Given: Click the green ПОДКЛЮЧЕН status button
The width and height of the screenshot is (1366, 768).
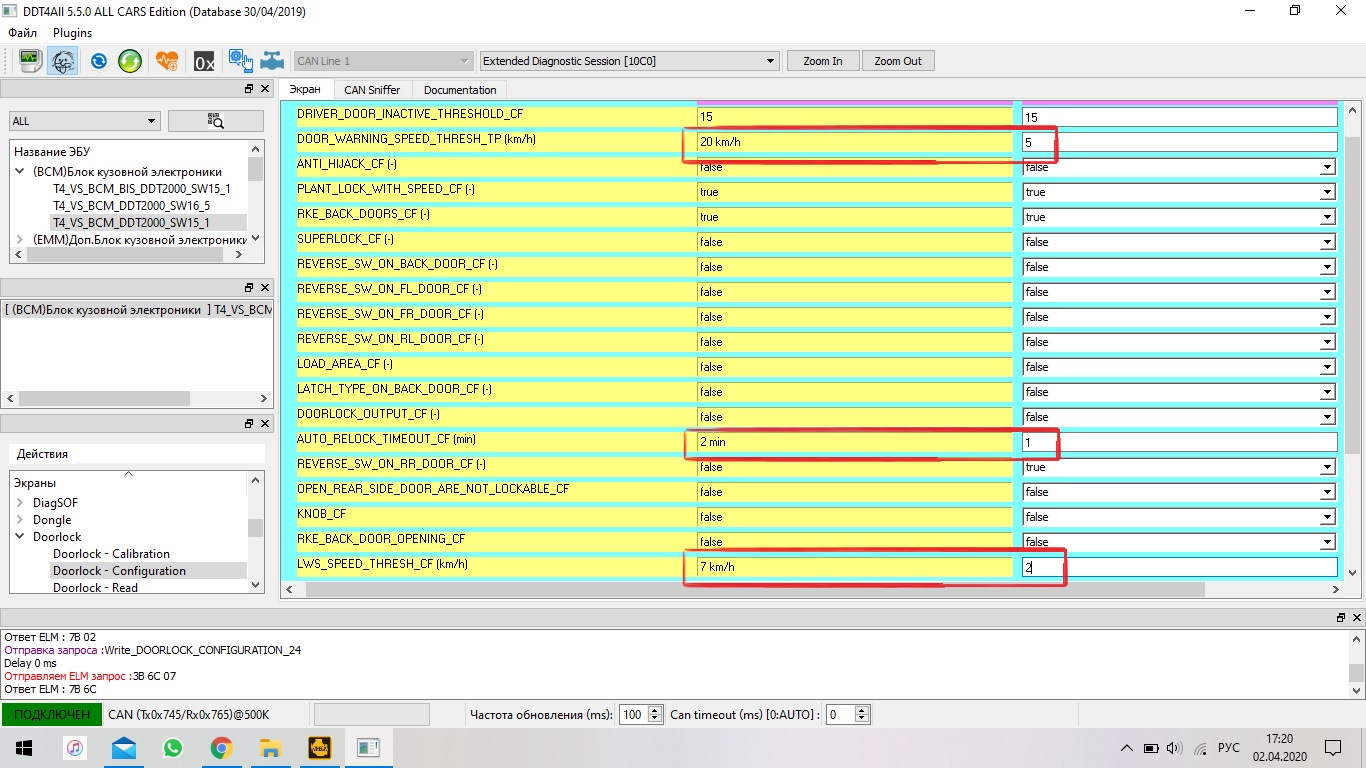Looking at the screenshot, I should 51,714.
